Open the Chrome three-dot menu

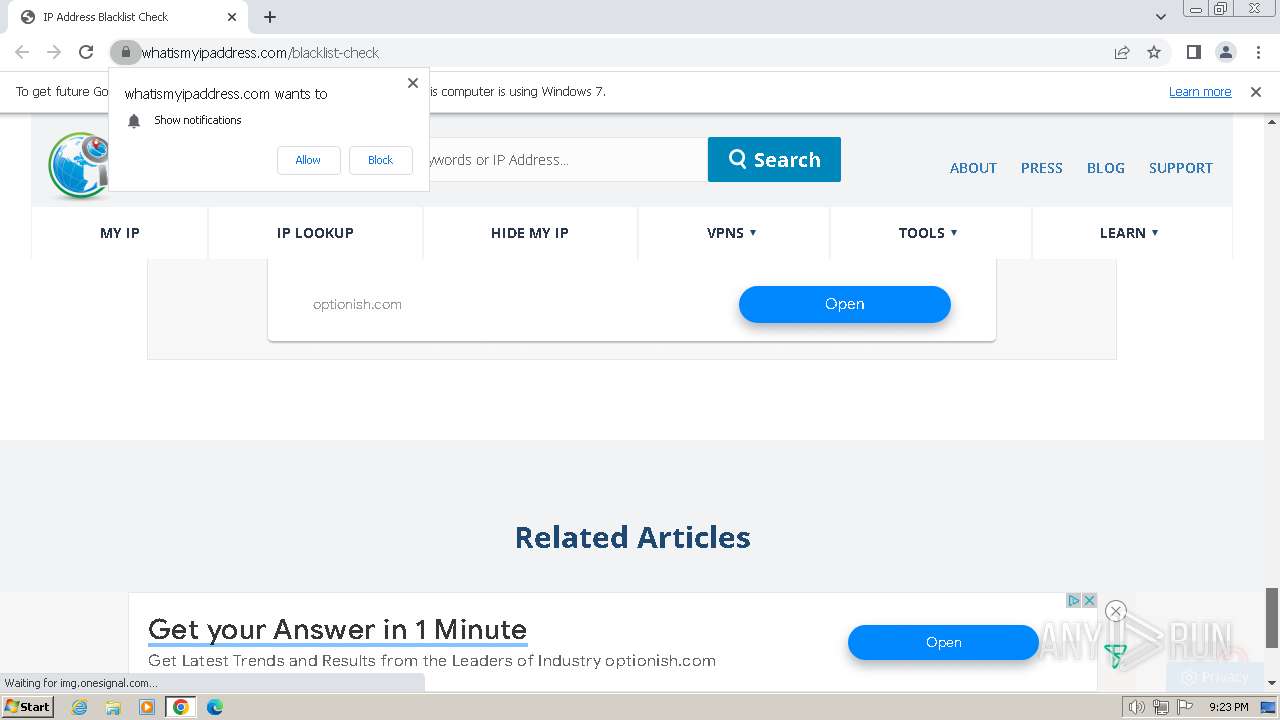coord(1257,52)
